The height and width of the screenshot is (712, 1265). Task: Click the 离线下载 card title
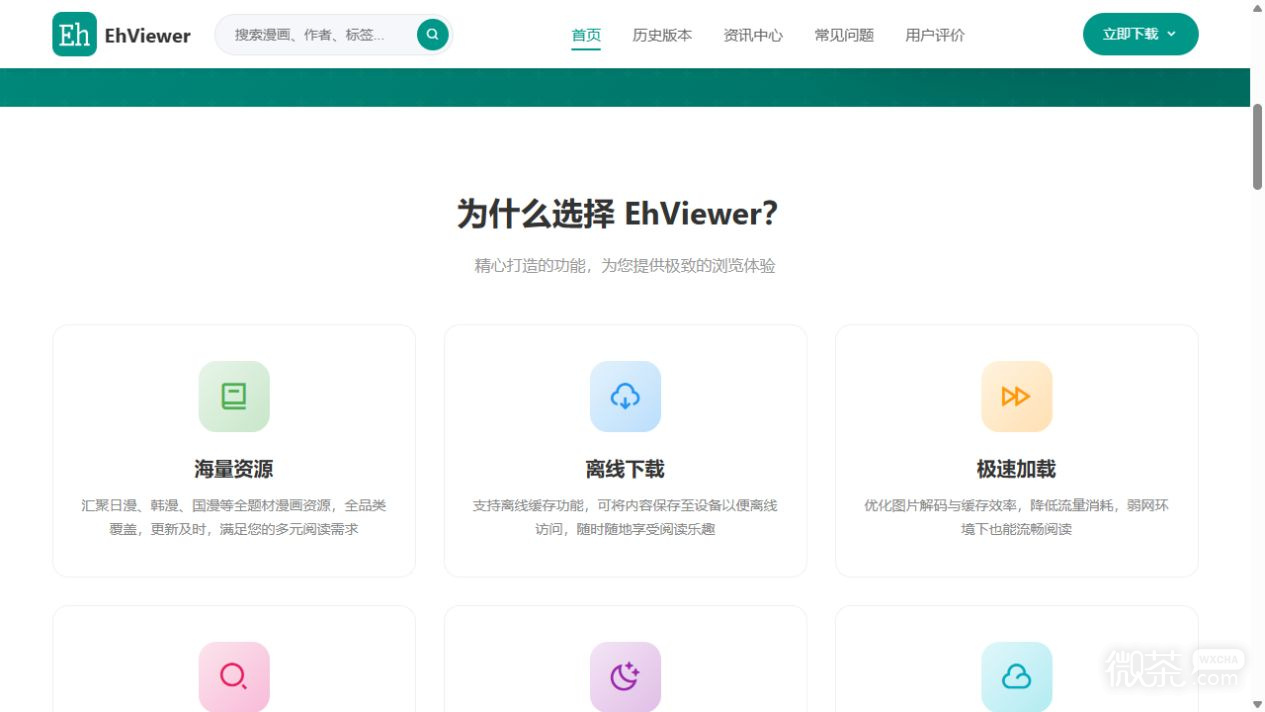tap(625, 469)
